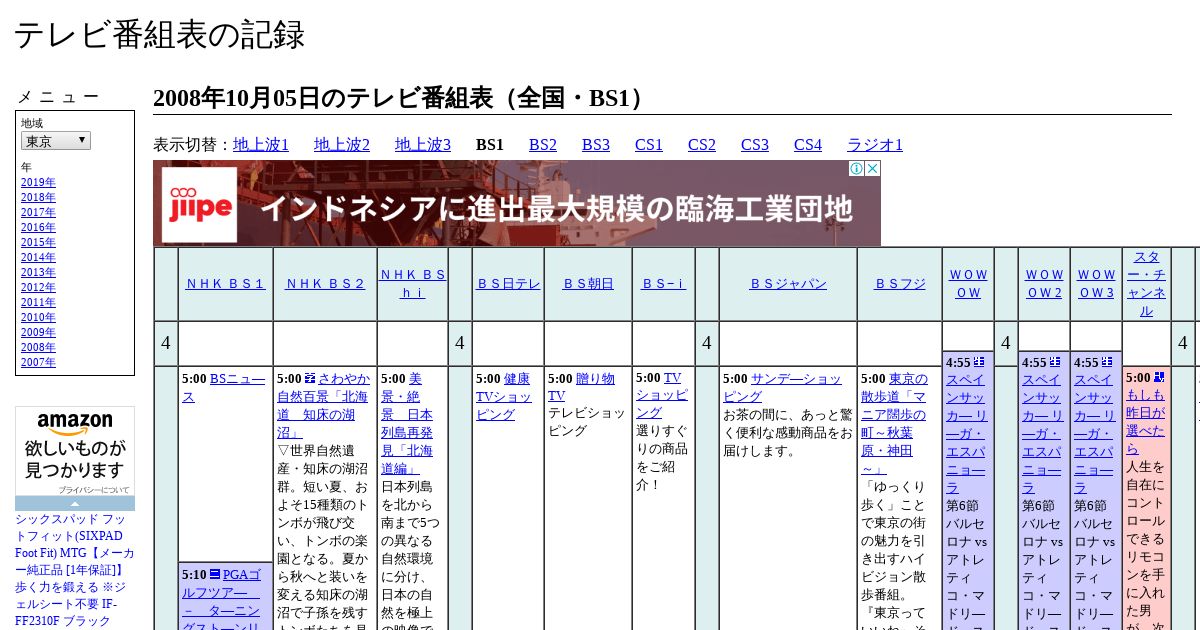The width and height of the screenshot is (1200, 630).
Task: Click the icon after 4:55 in the WOWOW column
Action: [979, 362]
